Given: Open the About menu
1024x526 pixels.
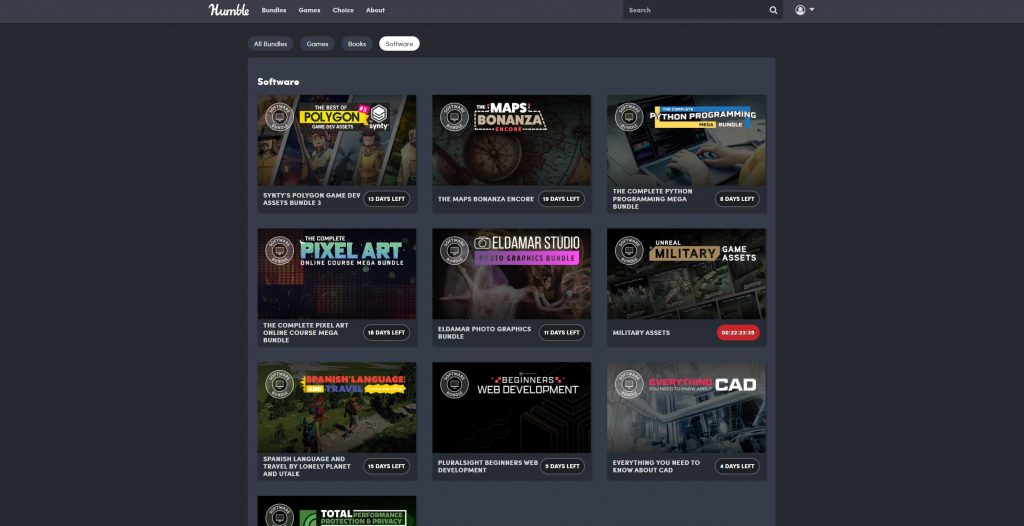Looking at the screenshot, I should pos(375,10).
